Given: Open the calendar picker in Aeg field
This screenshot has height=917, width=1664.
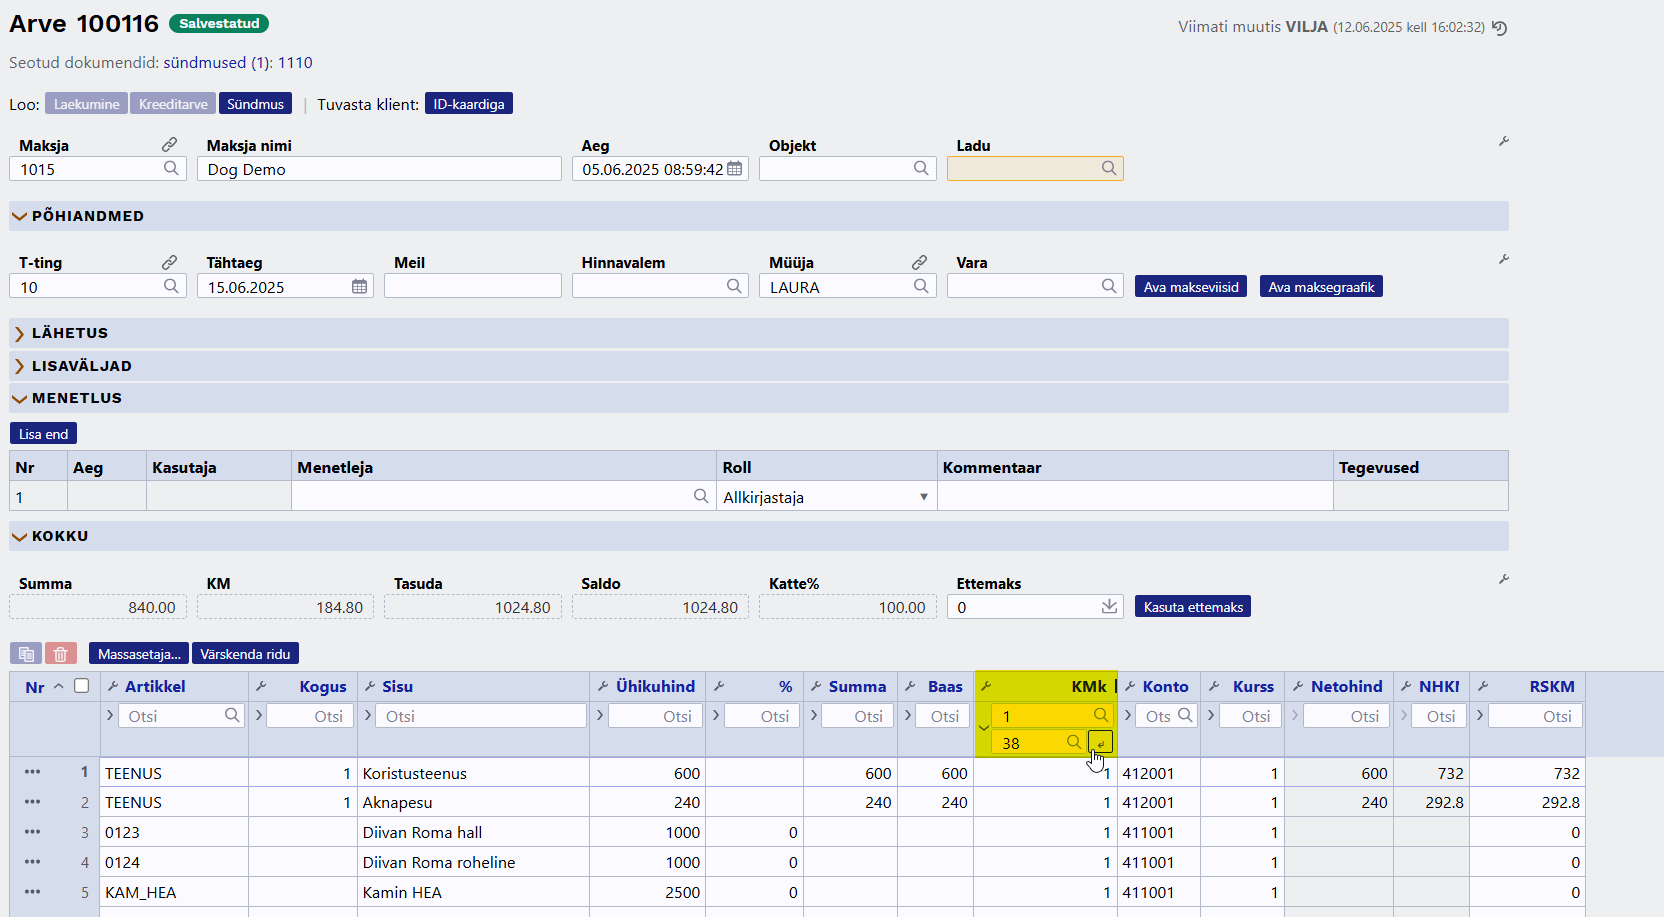Looking at the screenshot, I should [x=735, y=169].
